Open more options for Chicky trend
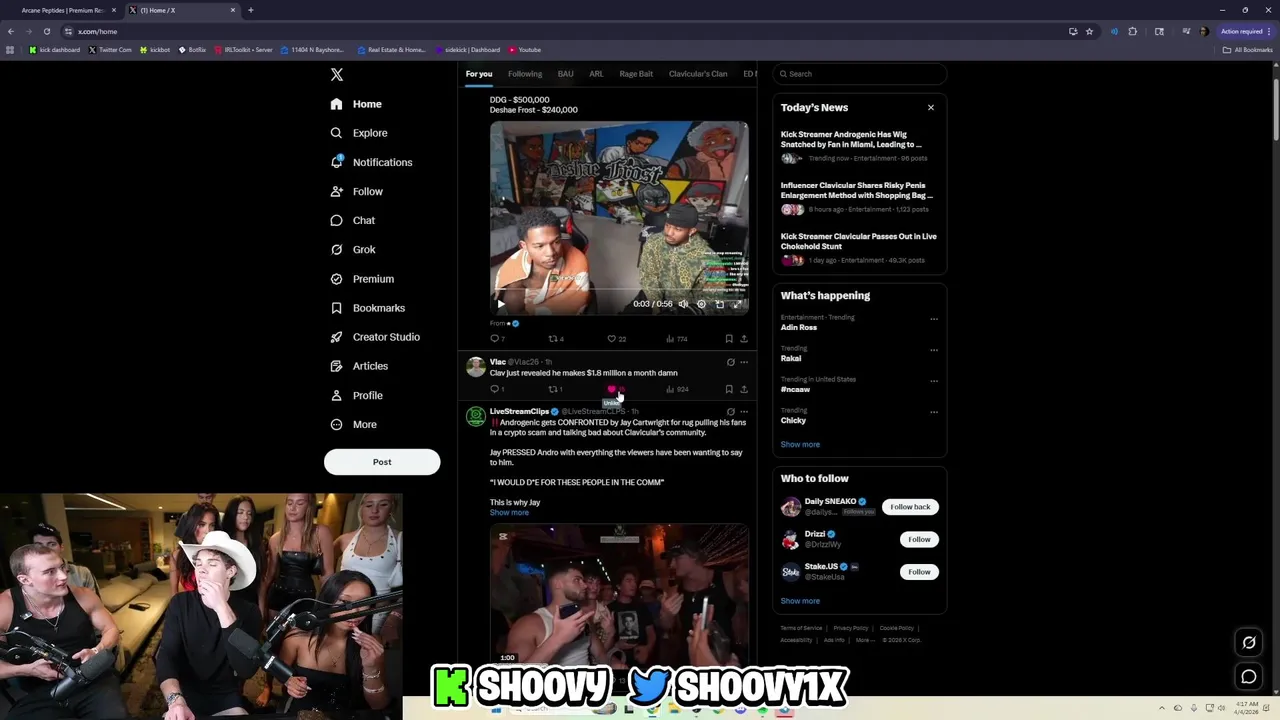 (934, 412)
